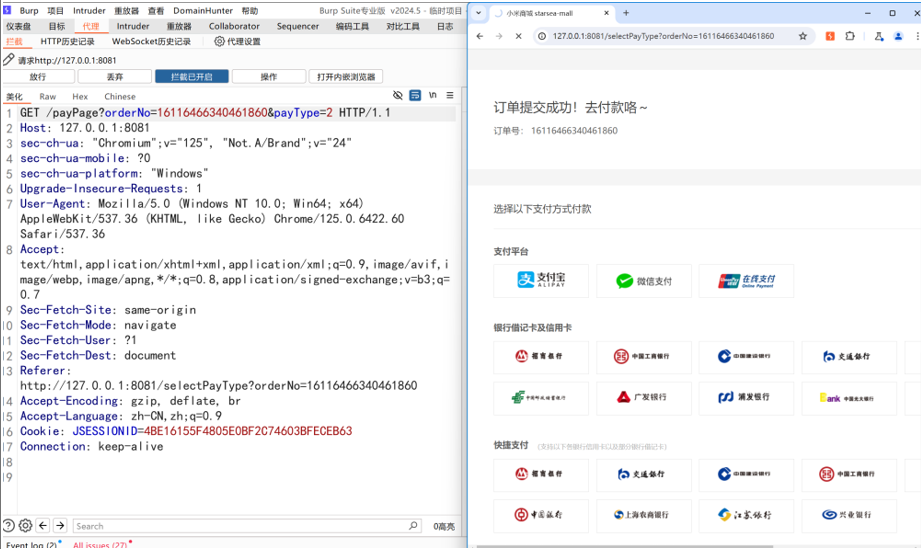Open a new browser tab with plus
This screenshot has width=921, height=549.
point(626,12)
